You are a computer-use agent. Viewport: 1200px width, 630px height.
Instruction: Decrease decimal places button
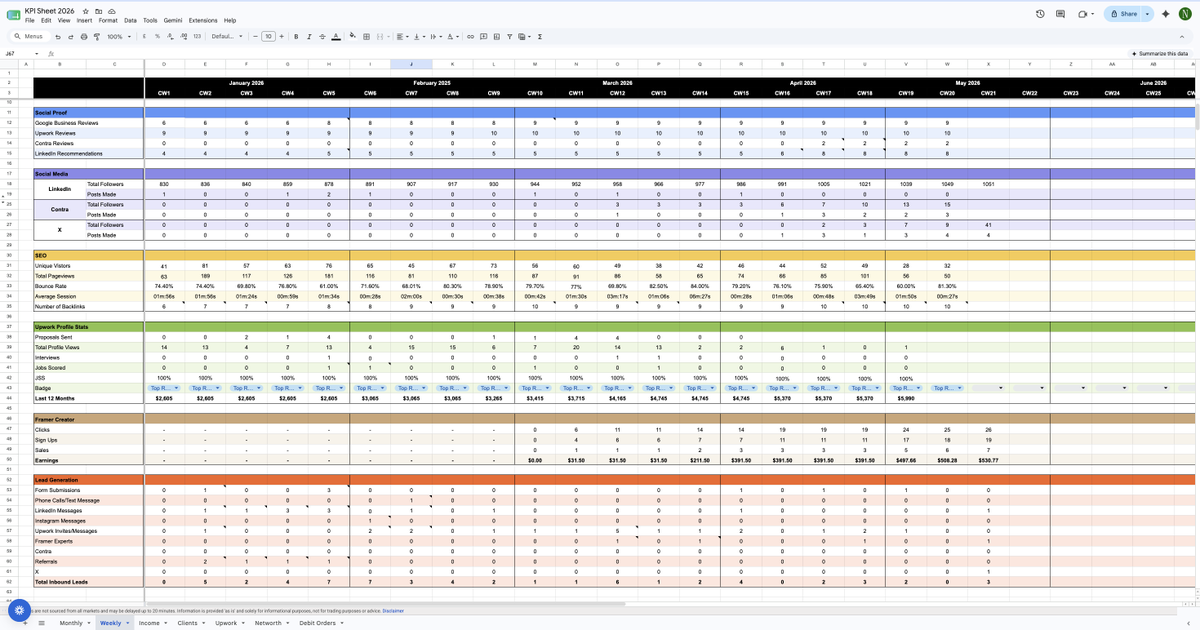click(x=171, y=36)
